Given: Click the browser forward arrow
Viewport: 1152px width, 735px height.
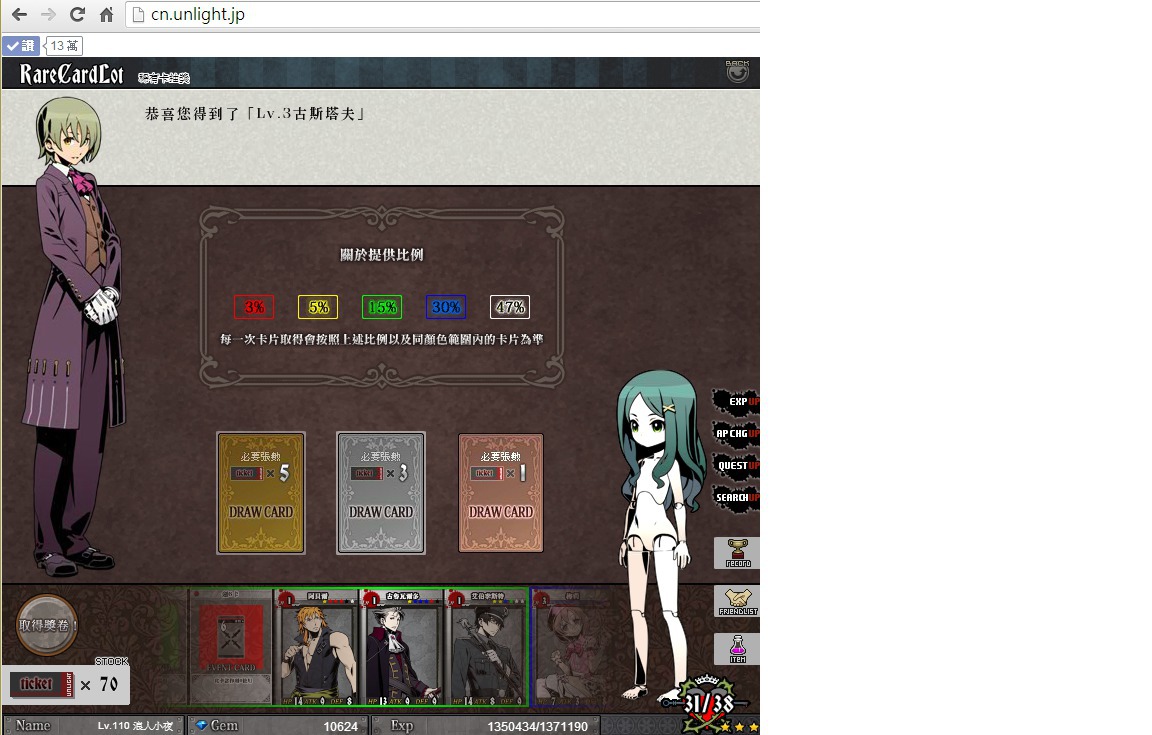Looking at the screenshot, I should tap(48, 14).
